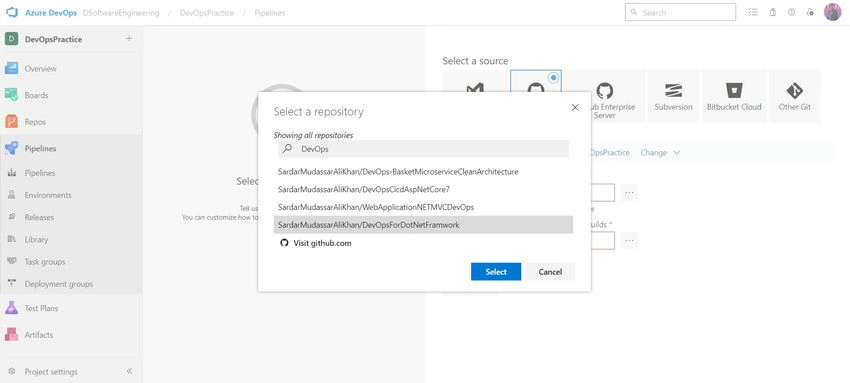This screenshot has height=383, width=850.
Task: Collapse the sidebar with double chevron
Action: point(129,372)
